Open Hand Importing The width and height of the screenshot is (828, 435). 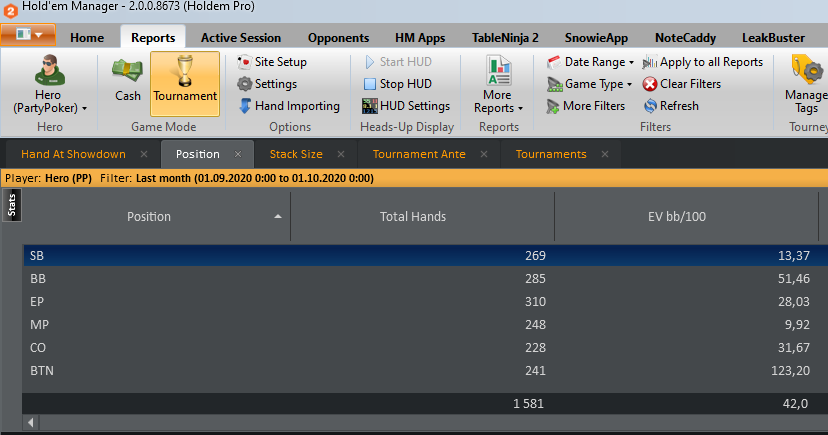pos(289,106)
